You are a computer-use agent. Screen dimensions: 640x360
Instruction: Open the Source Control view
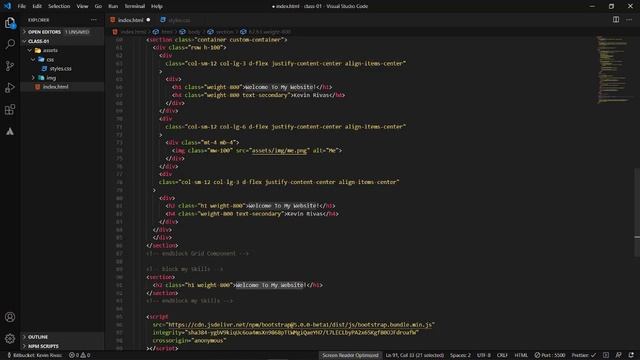(x=10, y=66)
